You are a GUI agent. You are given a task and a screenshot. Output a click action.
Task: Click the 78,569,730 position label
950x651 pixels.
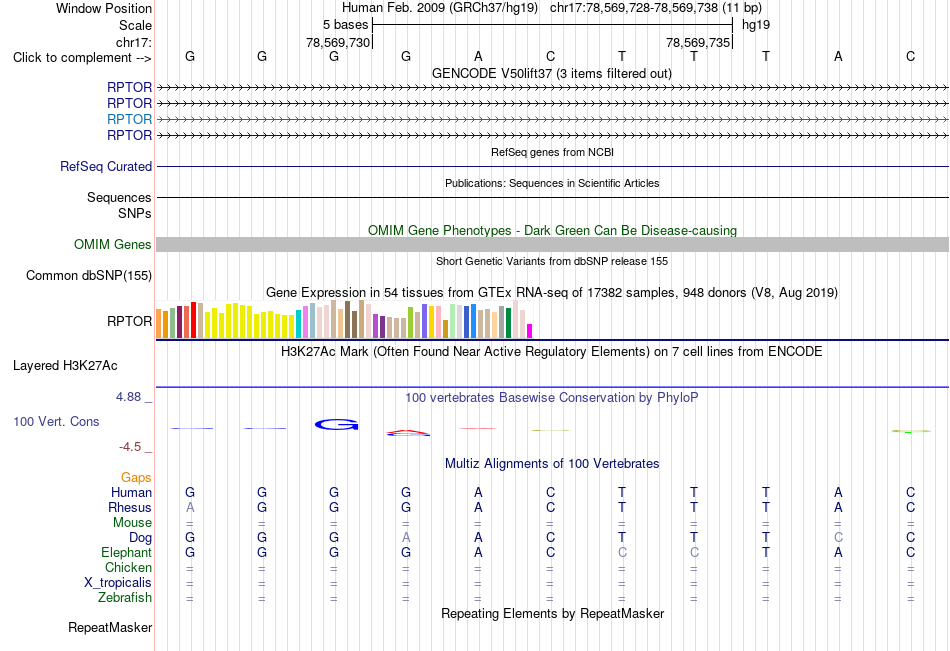coord(337,42)
